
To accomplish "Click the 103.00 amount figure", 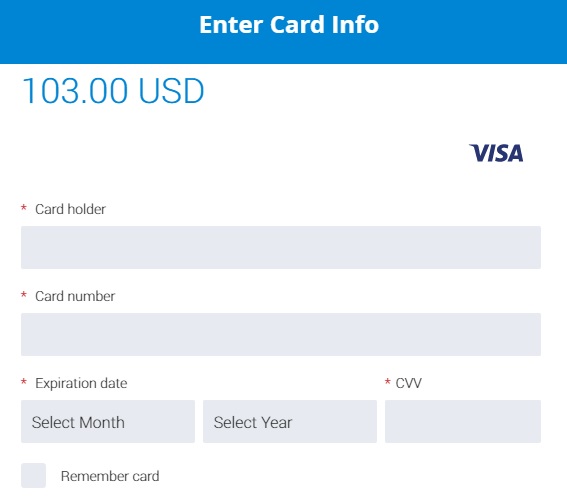I will [75, 90].
